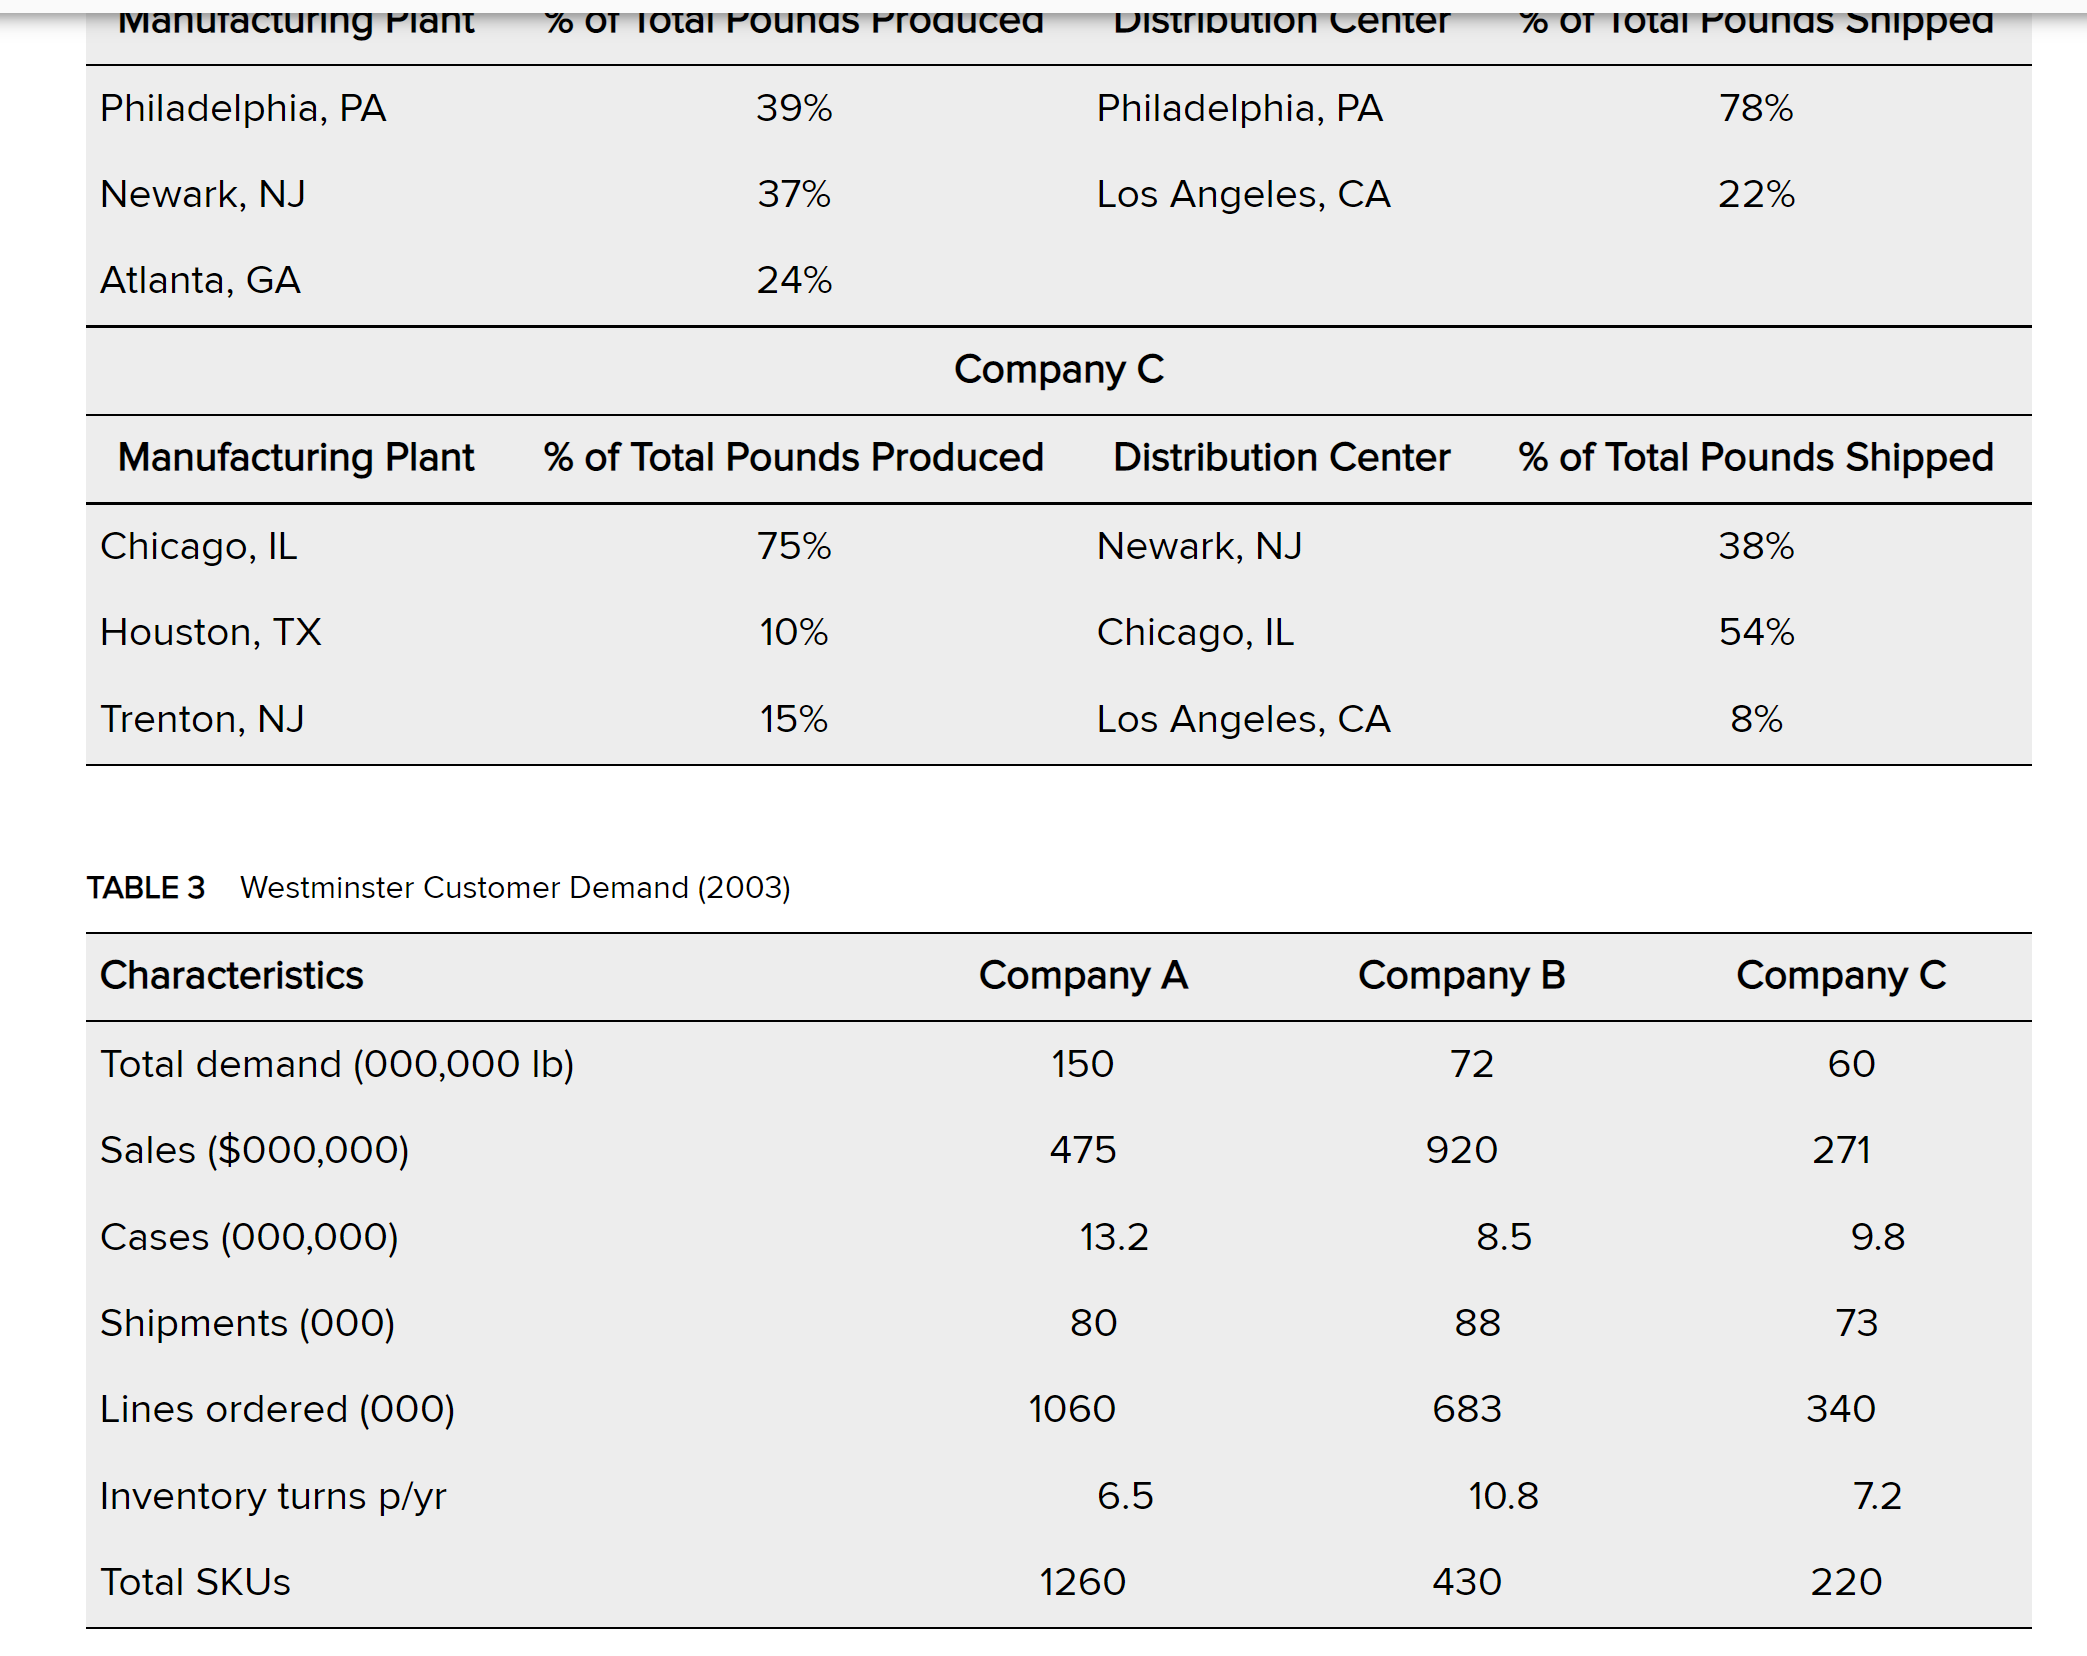The height and width of the screenshot is (1656, 2087).
Task: Click the 54% shipped value for Chicago
Action: [x=1756, y=633]
